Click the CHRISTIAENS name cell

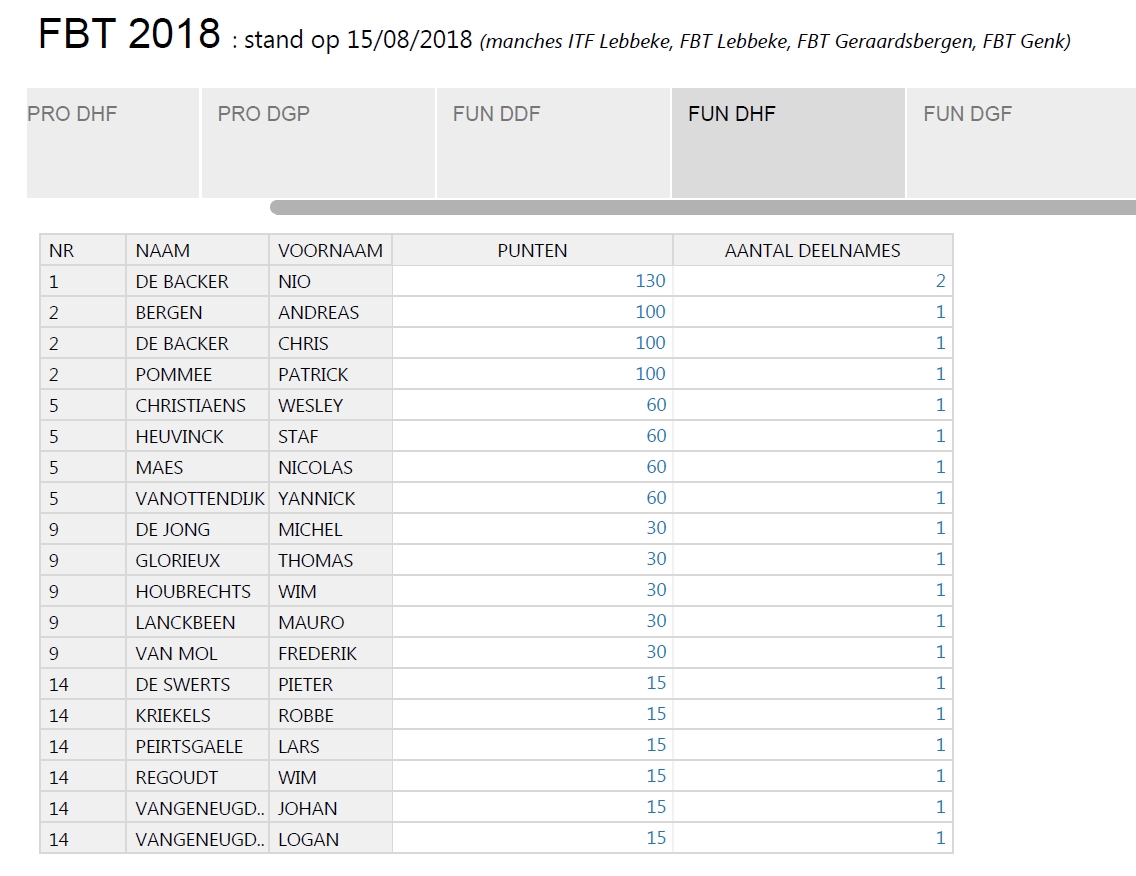click(x=197, y=406)
